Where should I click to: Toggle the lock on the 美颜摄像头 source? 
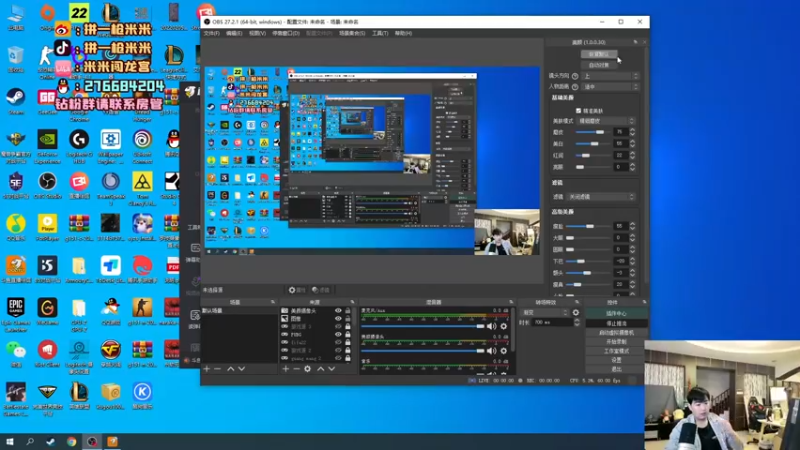coord(348,310)
